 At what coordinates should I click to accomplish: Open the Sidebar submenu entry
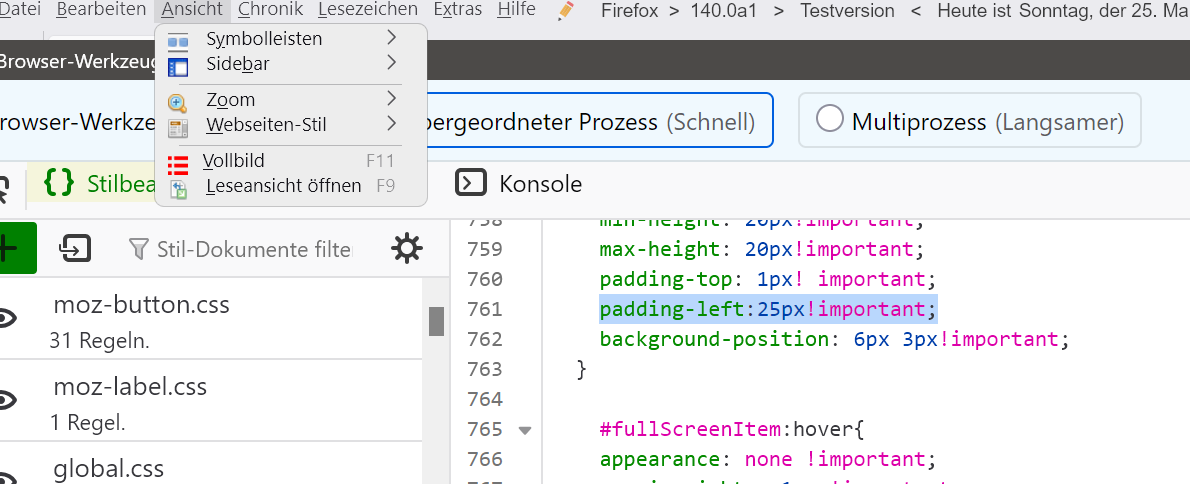(x=237, y=64)
